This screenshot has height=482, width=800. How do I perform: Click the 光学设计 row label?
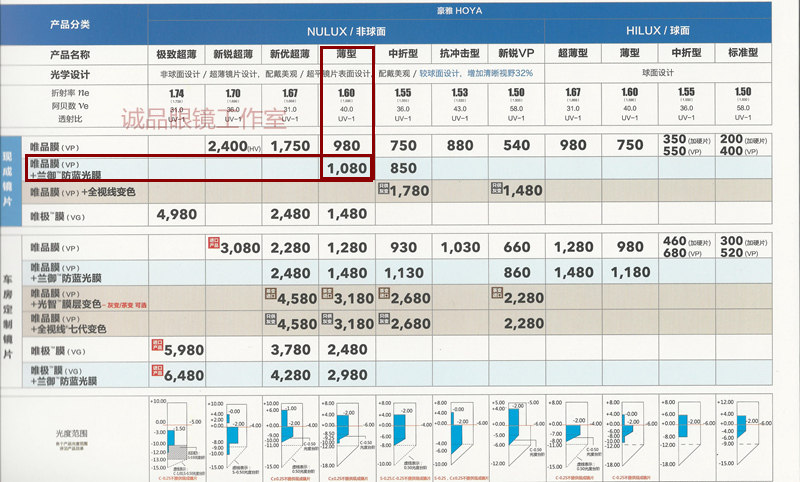coord(70,74)
